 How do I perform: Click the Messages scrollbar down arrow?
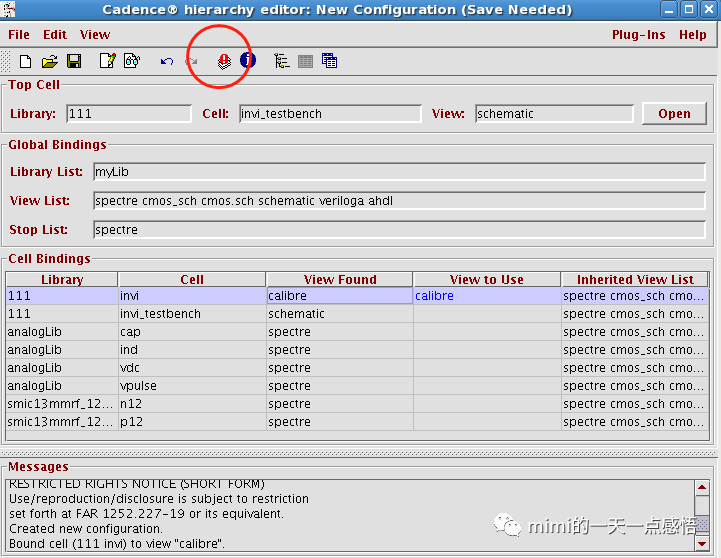click(702, 544)
